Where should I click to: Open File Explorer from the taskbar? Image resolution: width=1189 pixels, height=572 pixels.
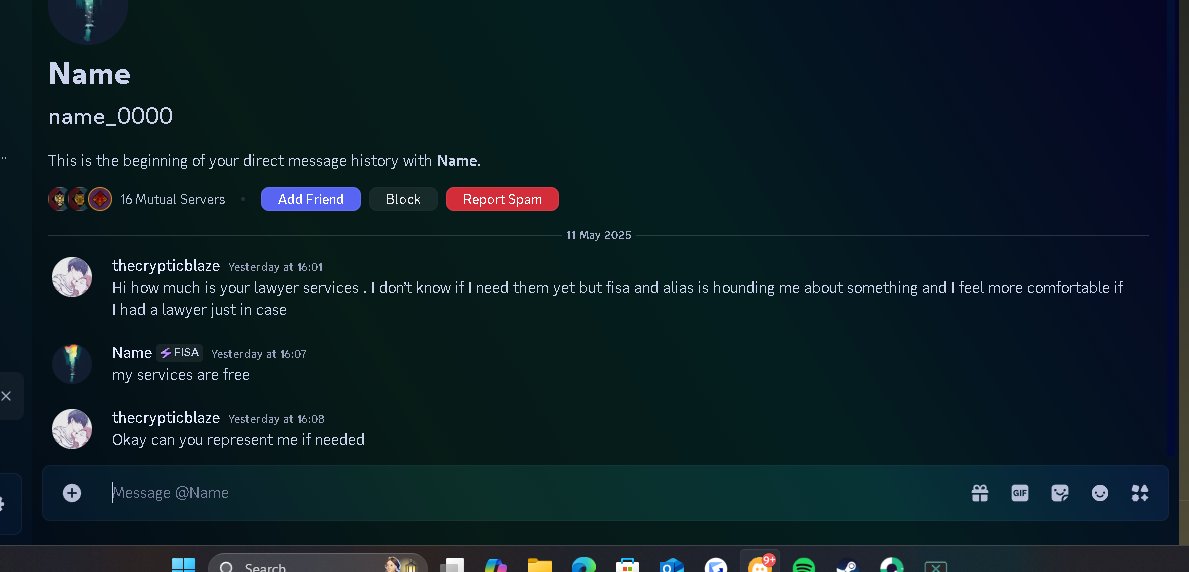pos(540,566)
